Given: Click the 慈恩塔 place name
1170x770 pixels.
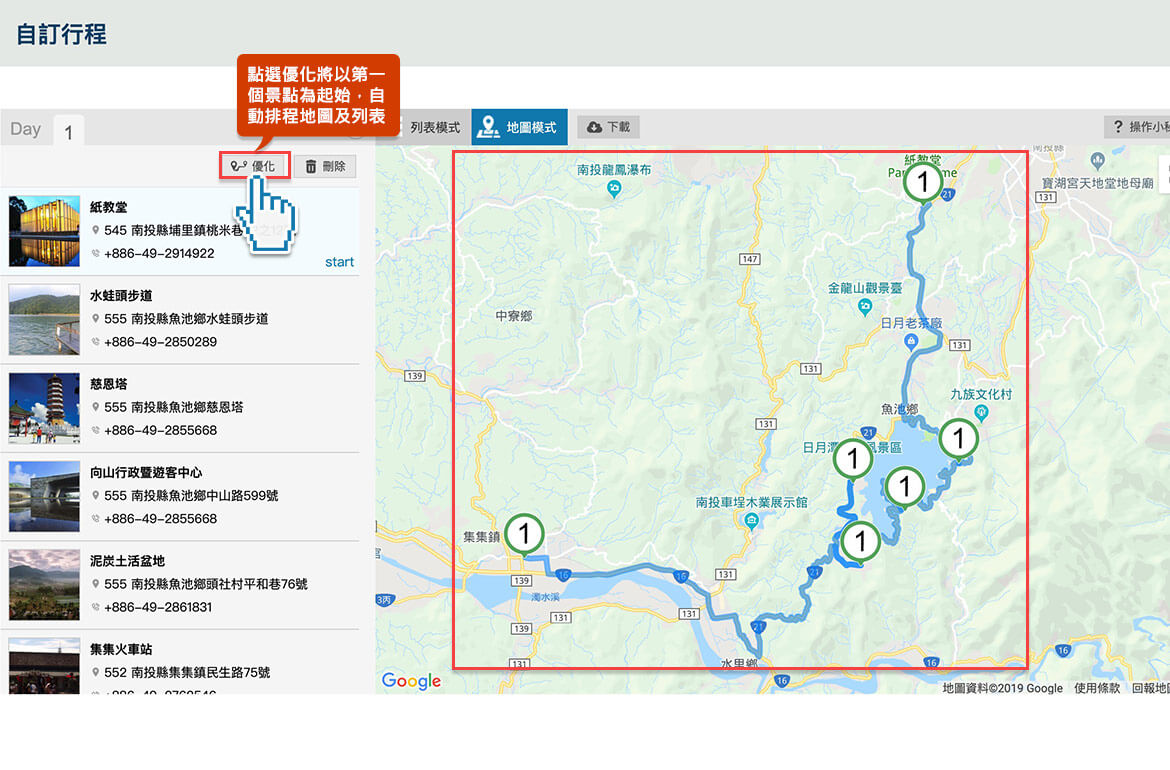Looking at the screenshot, I should 109,384.
